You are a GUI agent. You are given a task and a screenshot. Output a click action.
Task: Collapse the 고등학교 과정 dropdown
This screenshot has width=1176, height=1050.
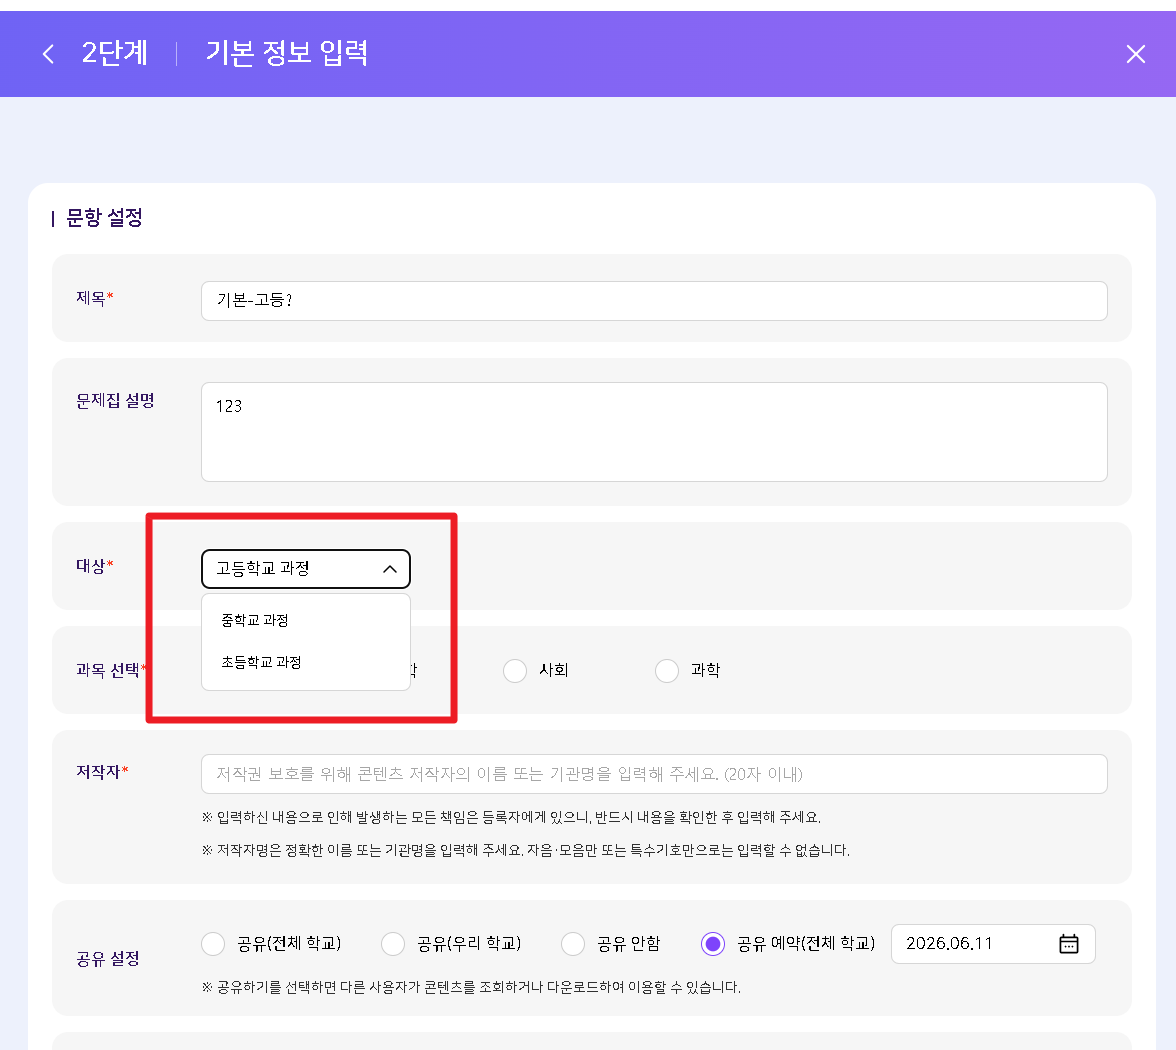(306, 569)
